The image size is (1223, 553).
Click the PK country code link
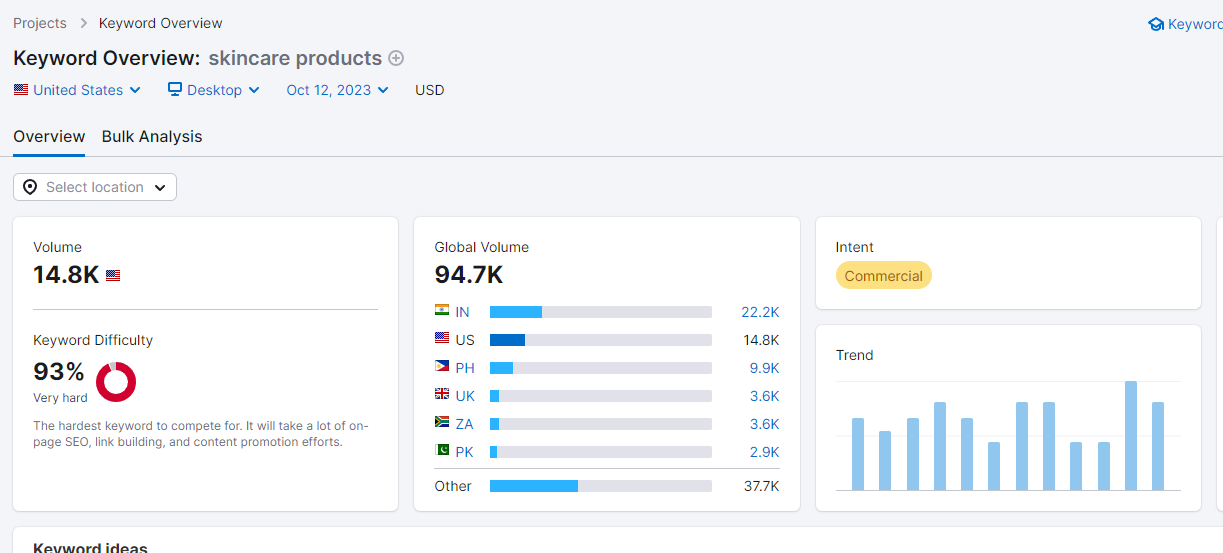(x=464, y=452)
